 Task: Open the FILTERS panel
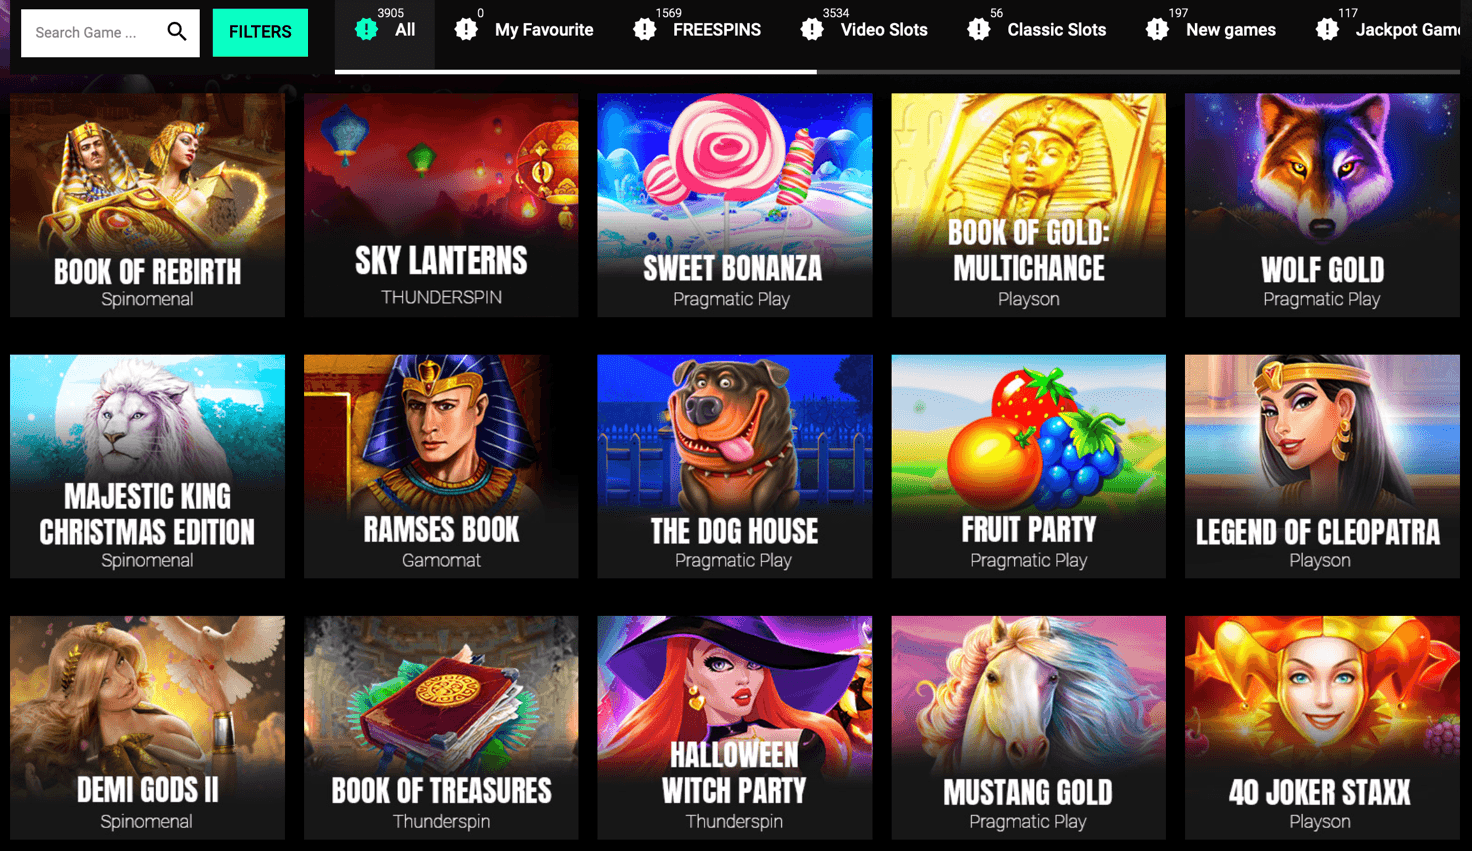[260, 32]
